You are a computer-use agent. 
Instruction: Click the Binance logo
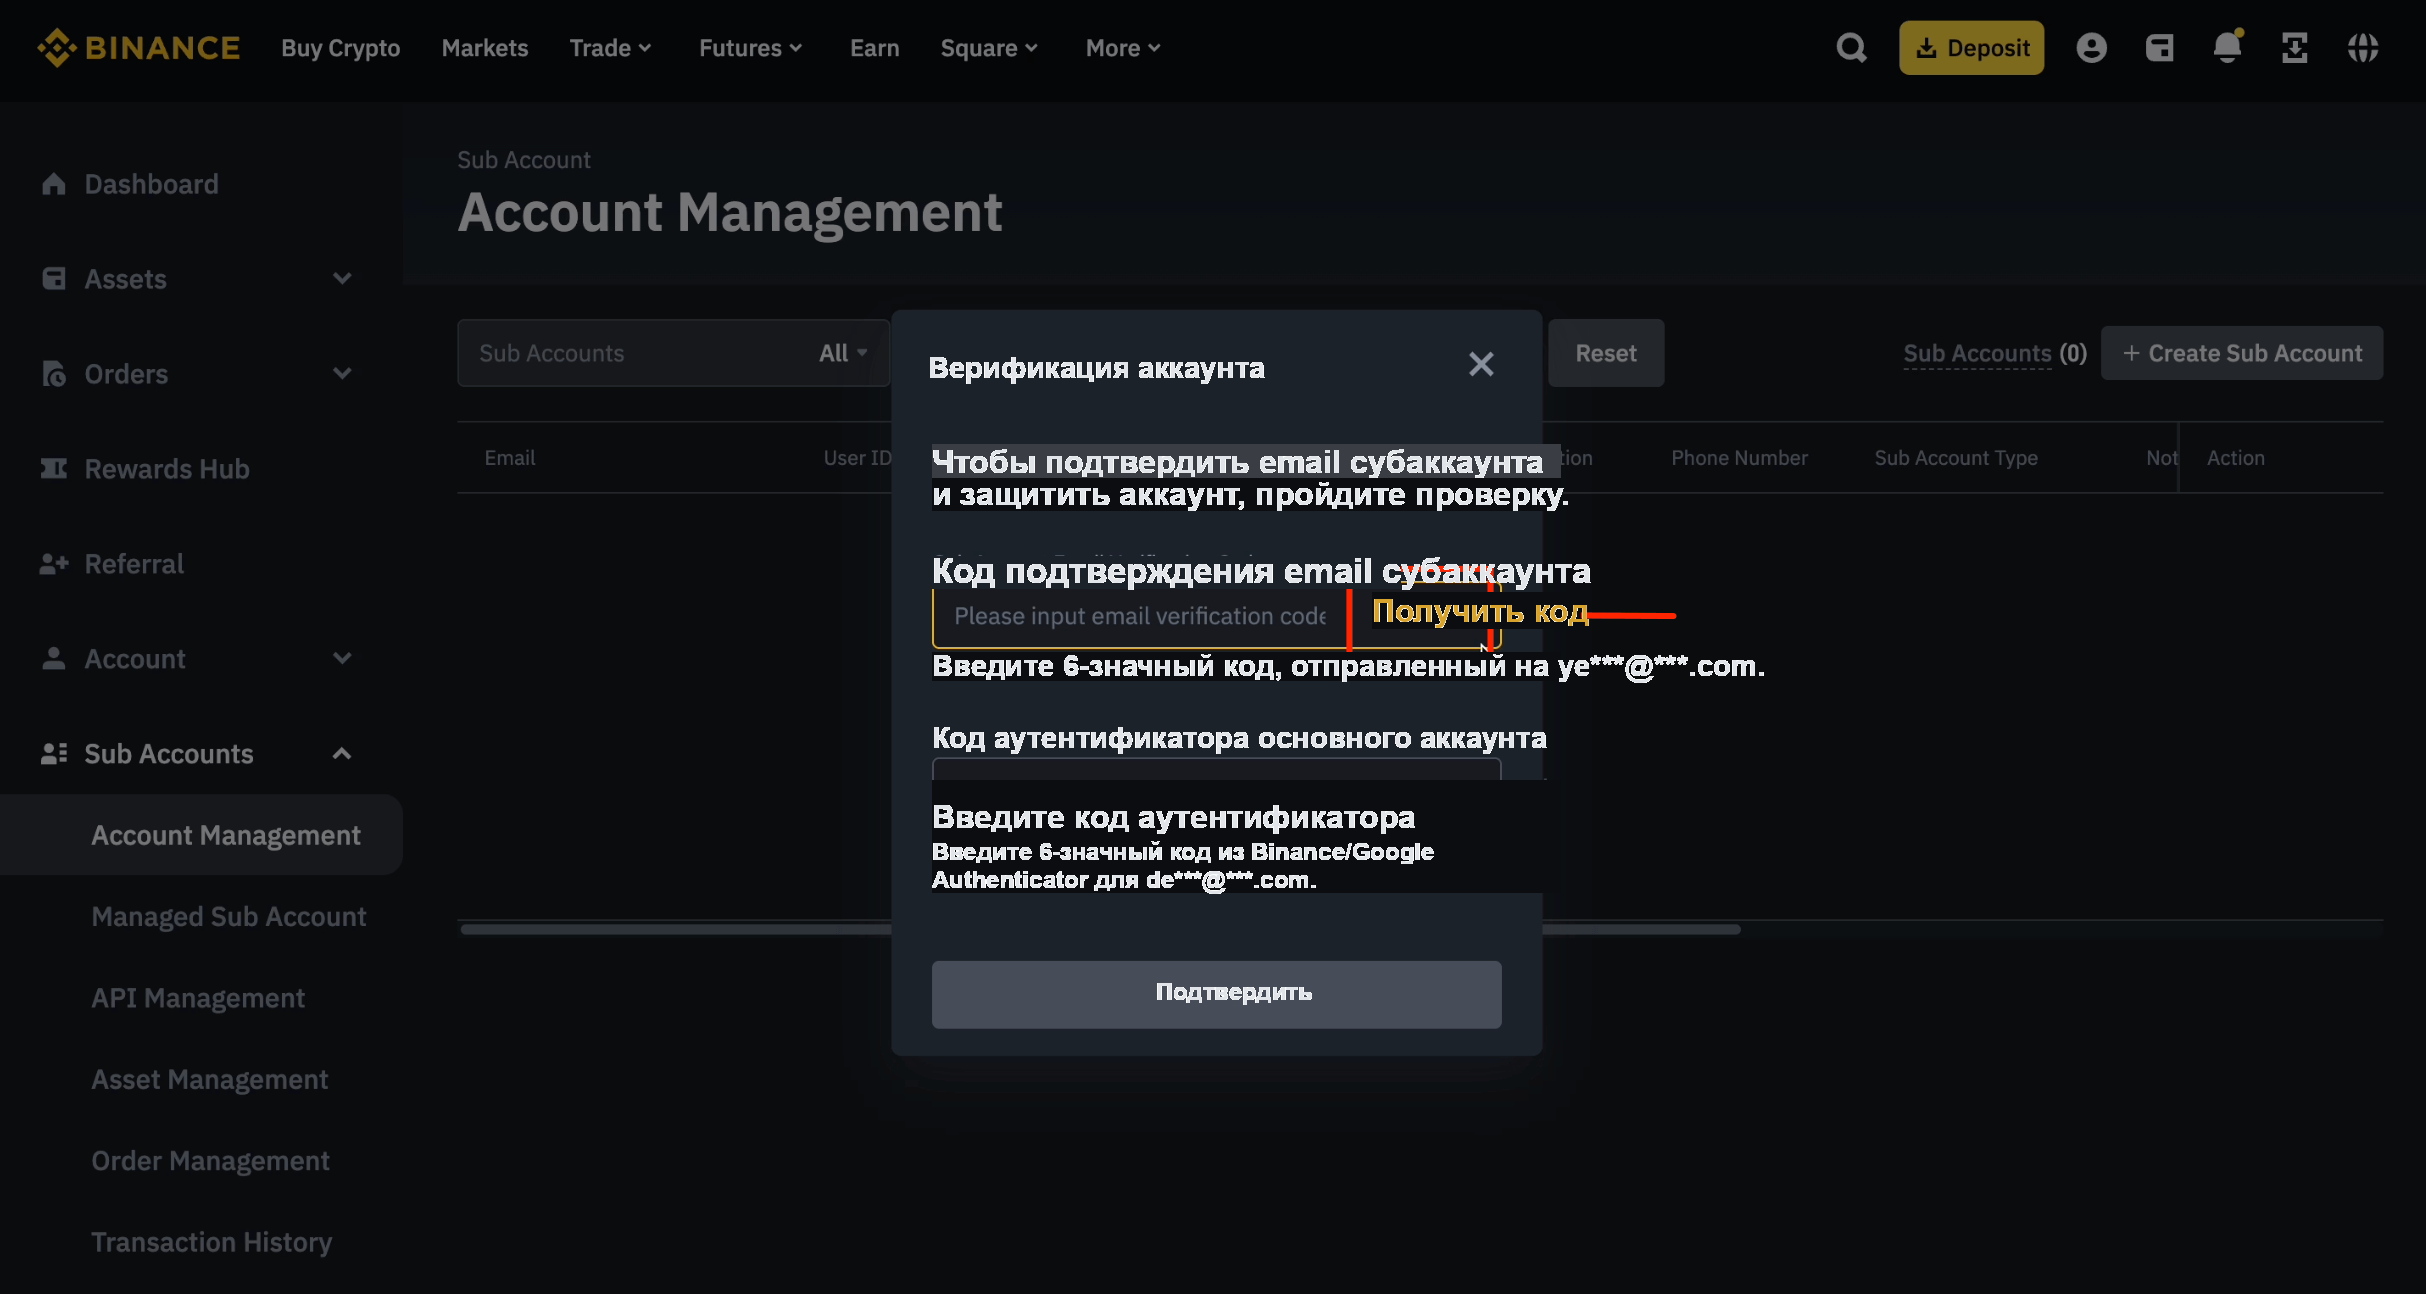click(x=138, y=48)
